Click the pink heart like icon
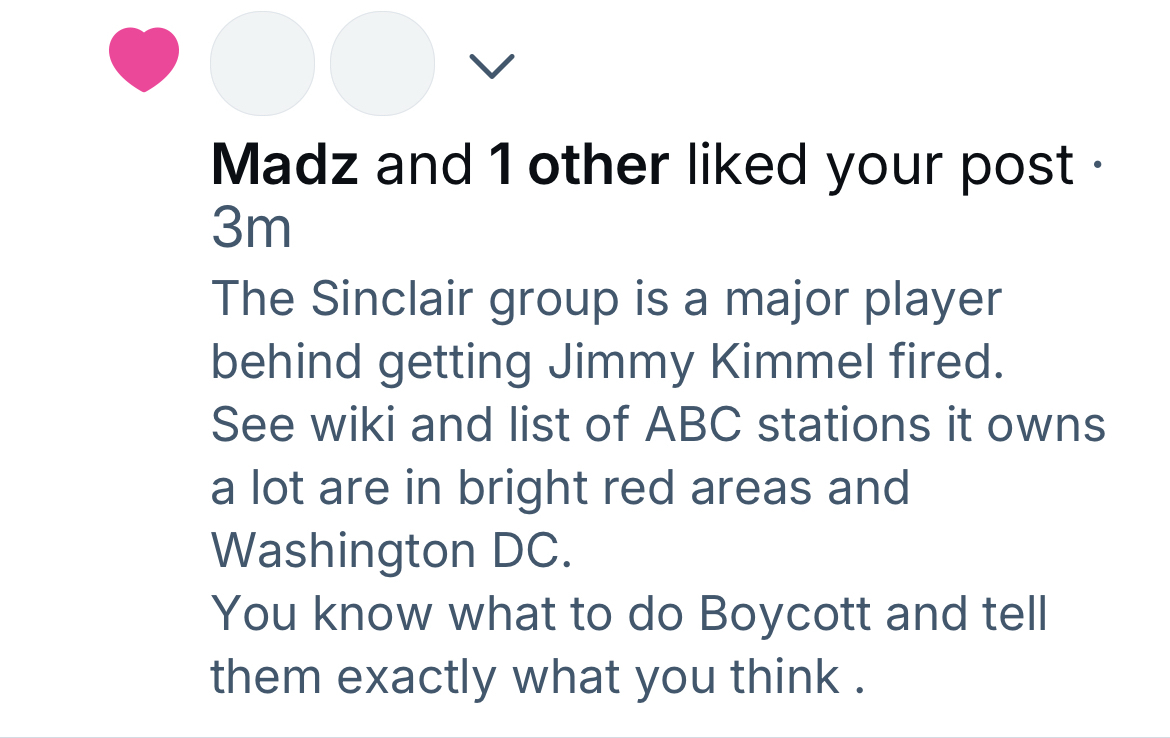 (x=144, y=60)
